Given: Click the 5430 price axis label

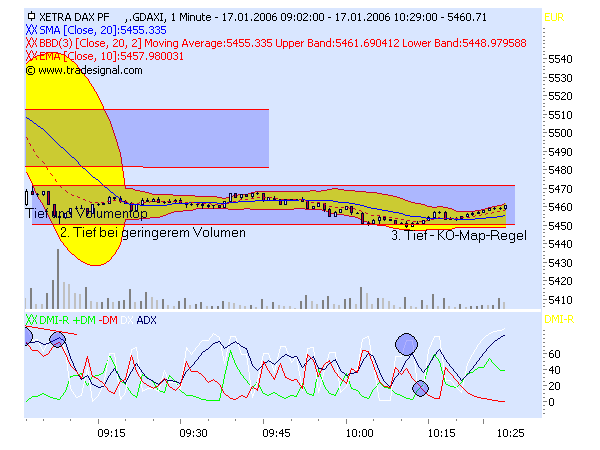Looking at the screenshot, I should coord(560,263).
